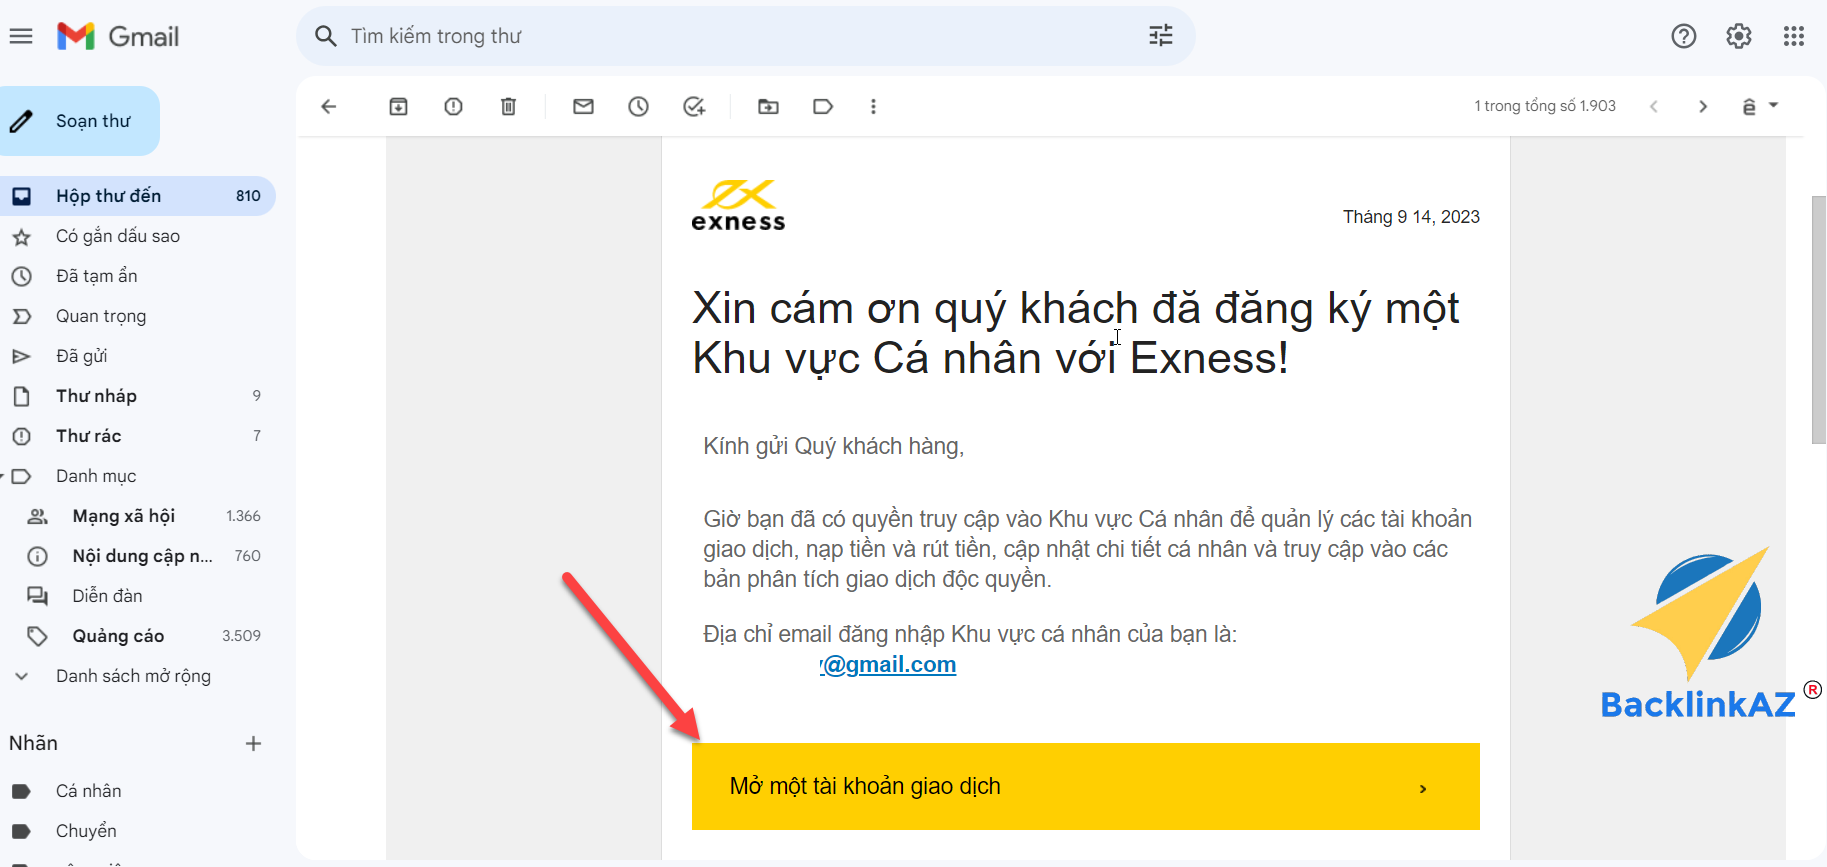Click the date Tháng 9 14, 2023
This screenshot has width=1827, height=867.
[1411, 217]
